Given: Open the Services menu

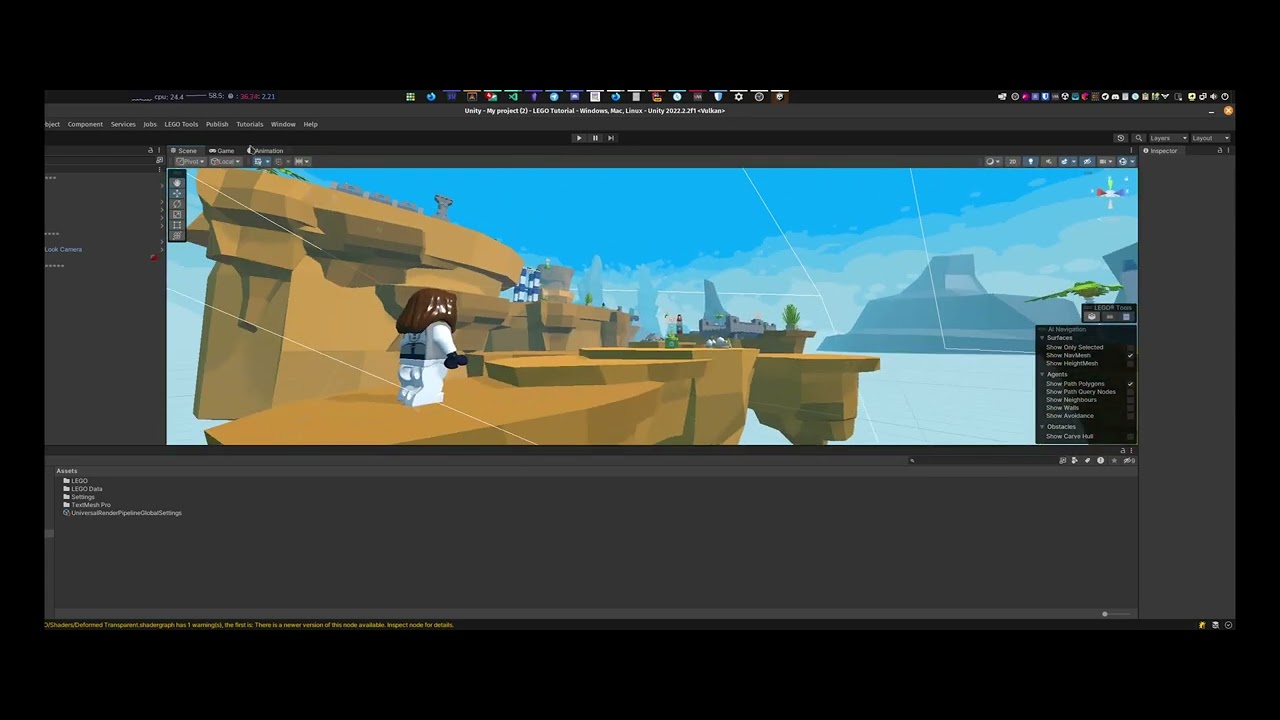Looking at the screenshot, I should 123,124.
